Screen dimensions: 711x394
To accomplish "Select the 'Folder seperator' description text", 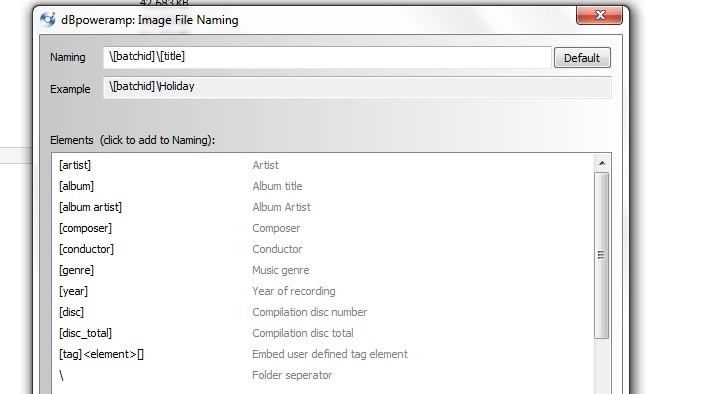I will [292, 375].
